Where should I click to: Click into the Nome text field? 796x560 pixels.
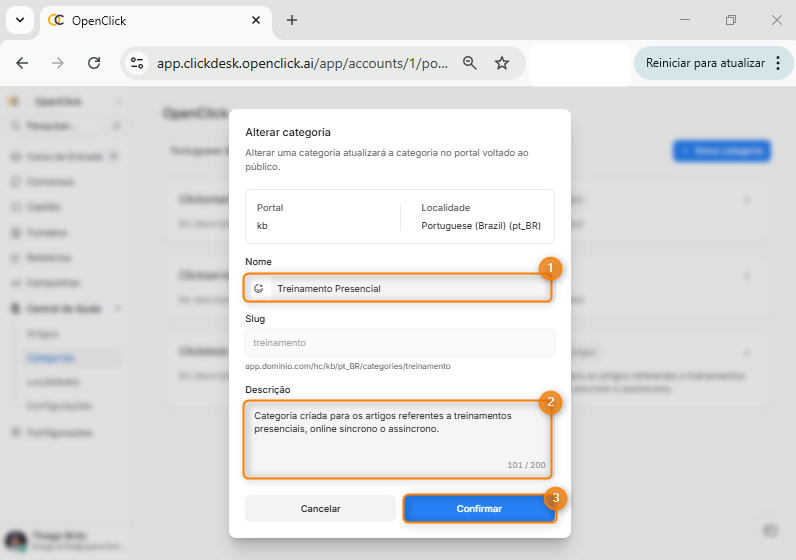pyautogui.click(x=408, y=289)
